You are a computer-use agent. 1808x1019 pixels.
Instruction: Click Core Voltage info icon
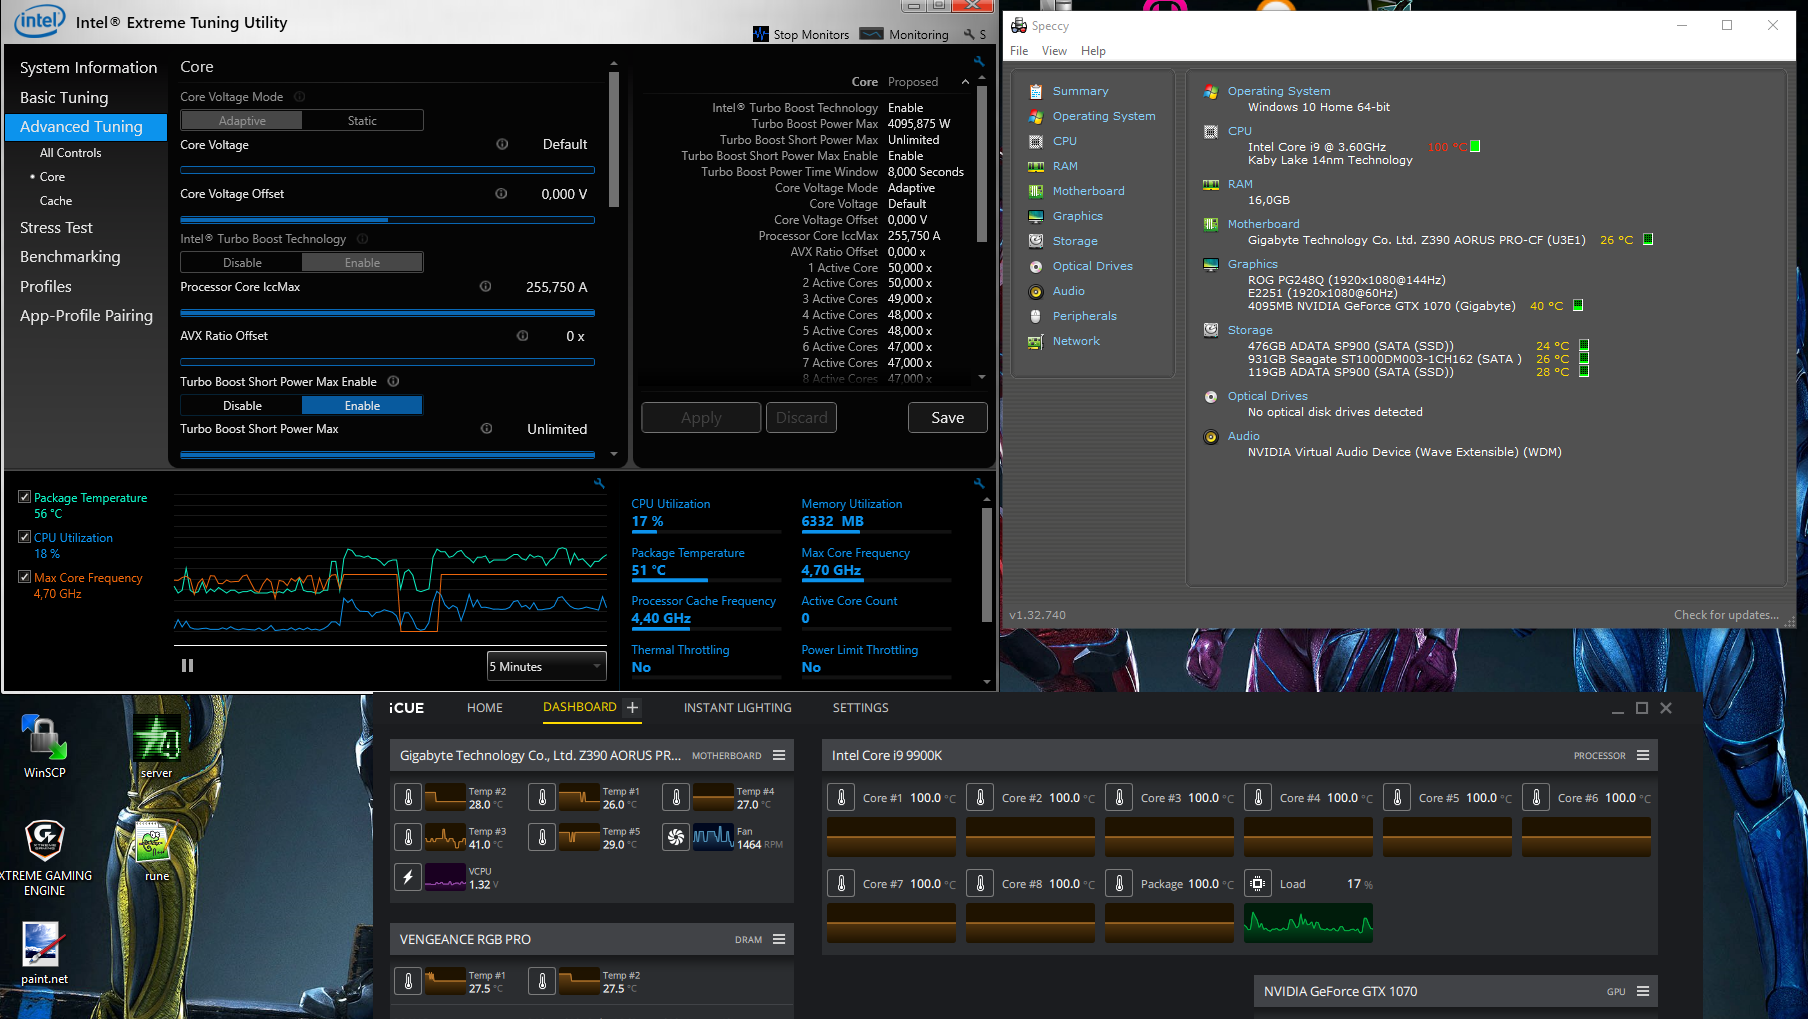coord(502,144)
